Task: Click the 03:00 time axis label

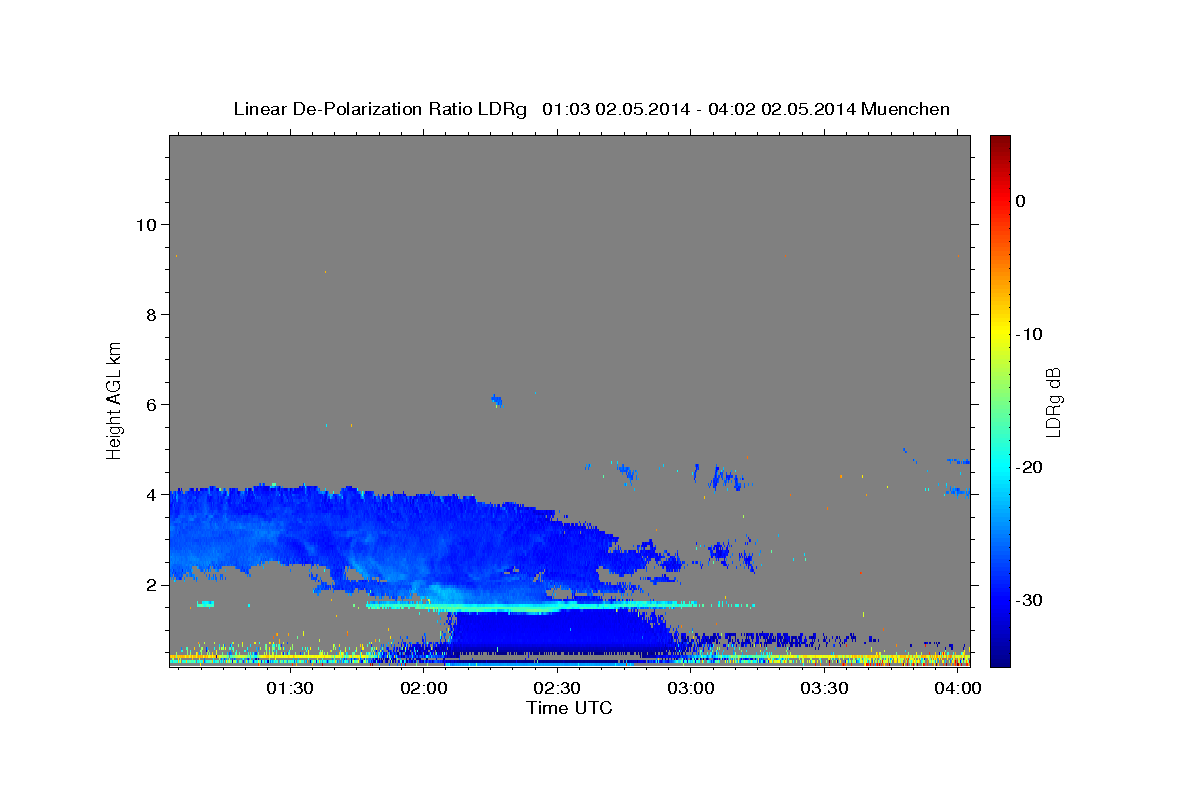Action: click(x=691, y=689)
